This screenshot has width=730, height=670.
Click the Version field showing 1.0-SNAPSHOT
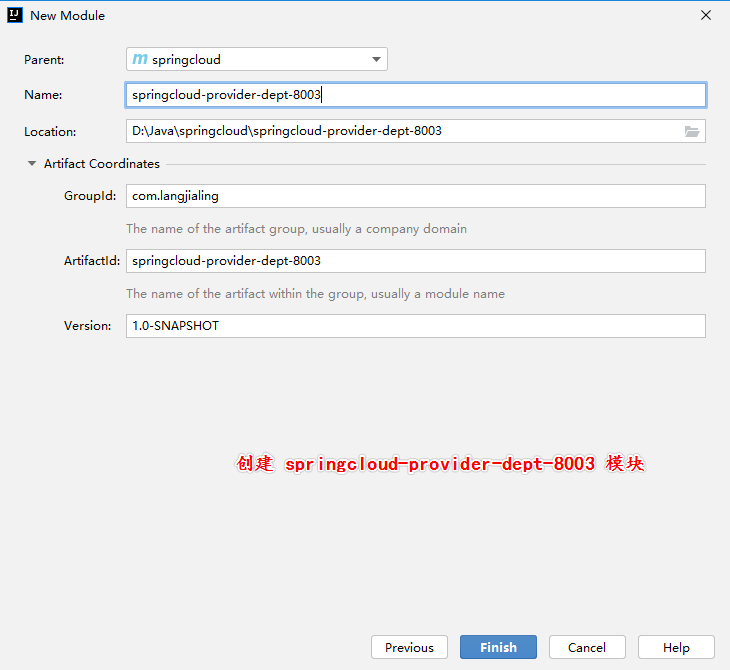click(x=415, y=326)
